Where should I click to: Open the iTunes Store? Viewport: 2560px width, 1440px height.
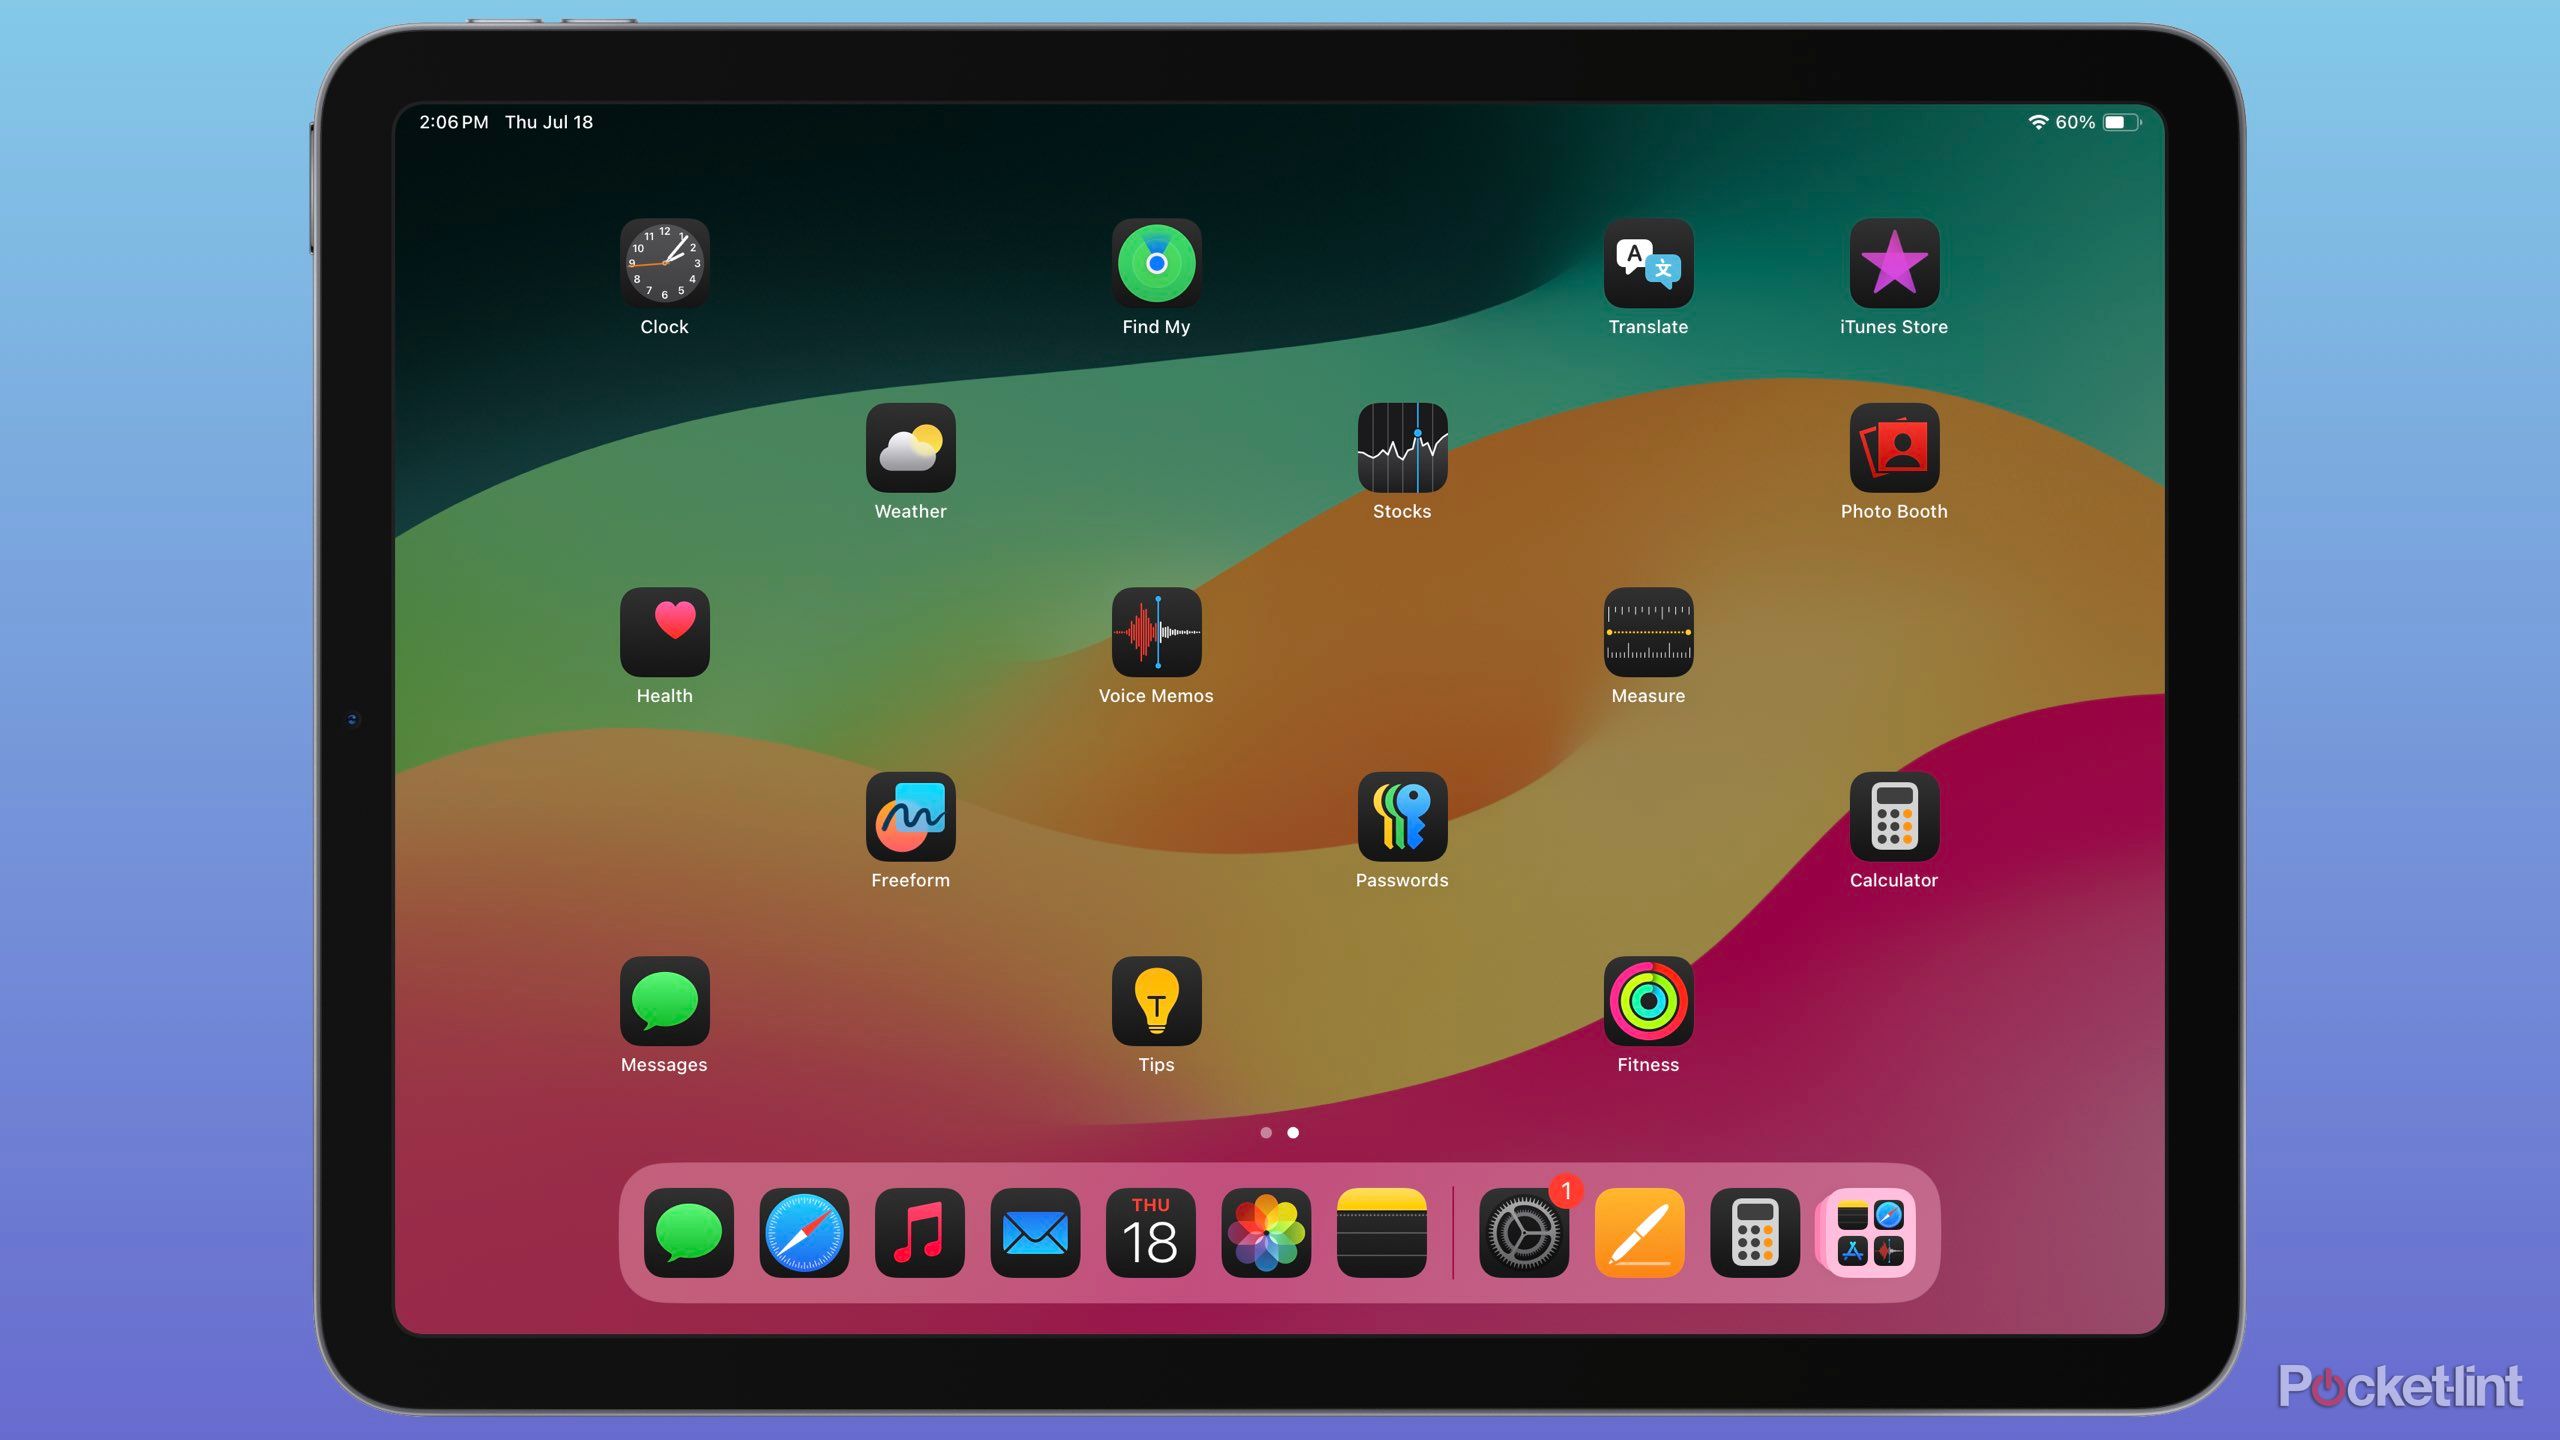pyautogui.click(x=1894, y=263)
